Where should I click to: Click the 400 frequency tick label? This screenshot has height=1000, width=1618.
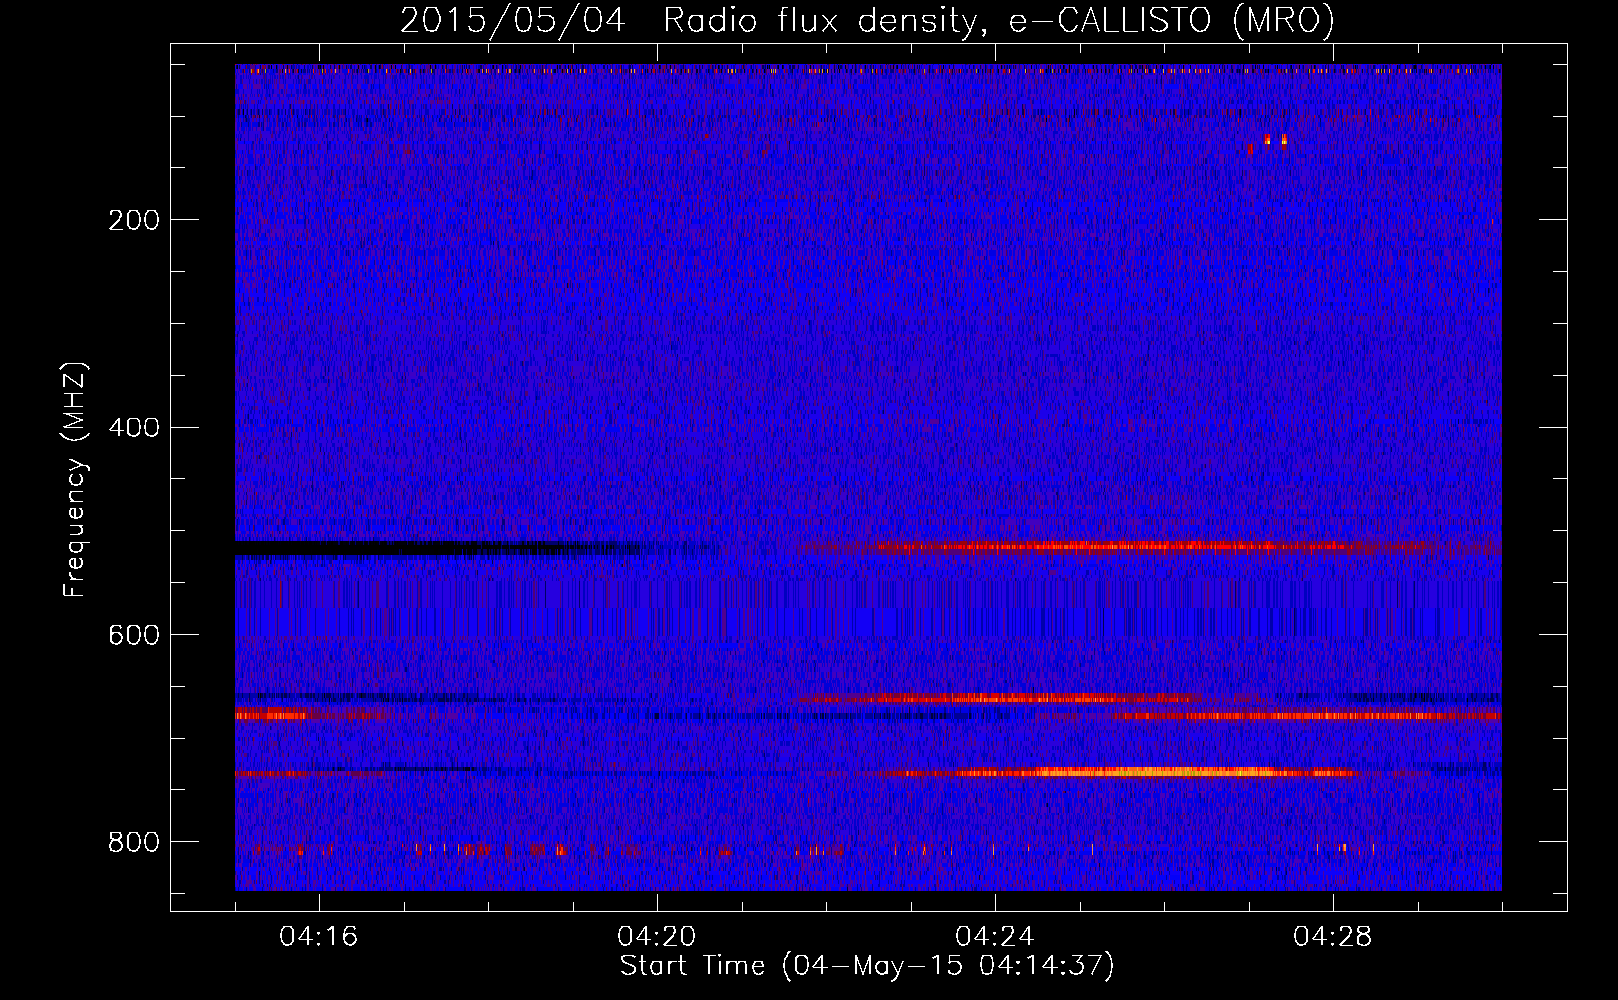[x=133, y=428]
